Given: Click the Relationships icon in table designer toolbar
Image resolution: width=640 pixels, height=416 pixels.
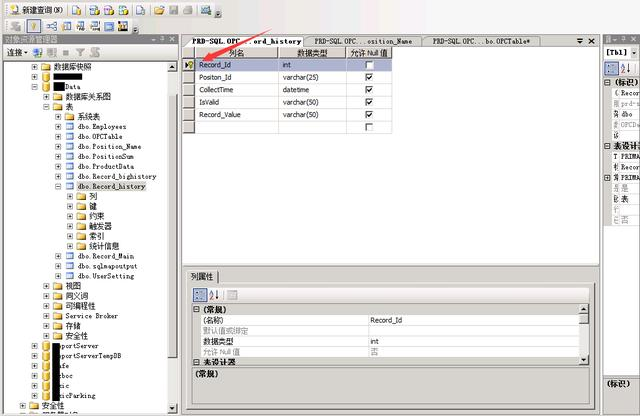Looking at the screenshot, I should (x=52, y=25).
